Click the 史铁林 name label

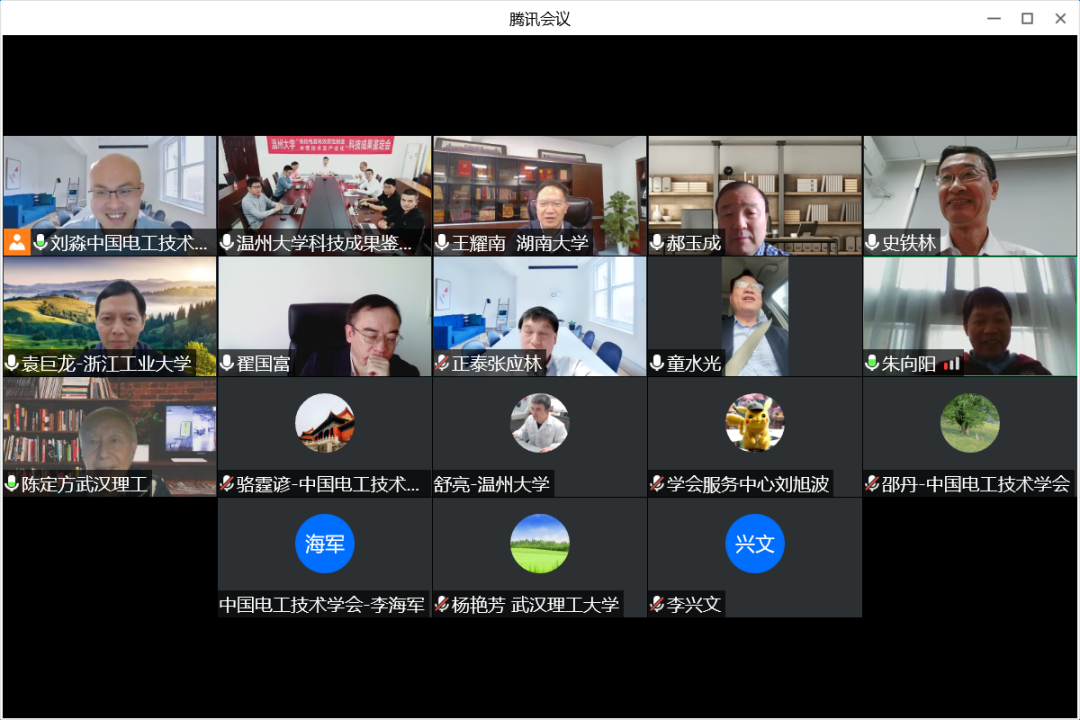909,243
